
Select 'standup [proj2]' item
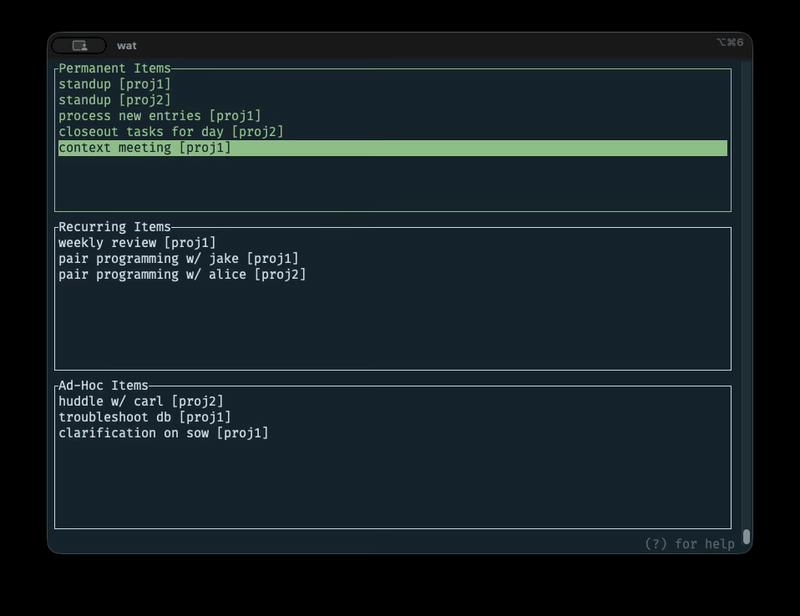114,100
